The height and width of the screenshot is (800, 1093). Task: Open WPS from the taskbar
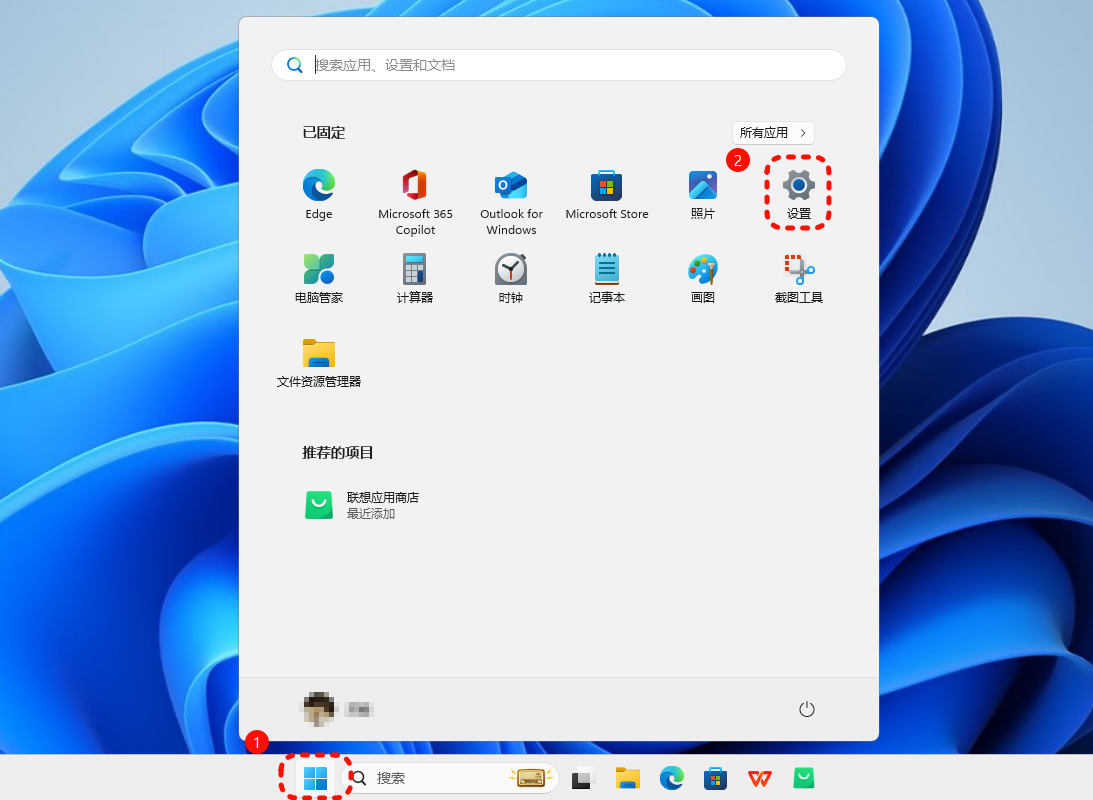coord(759,777)
